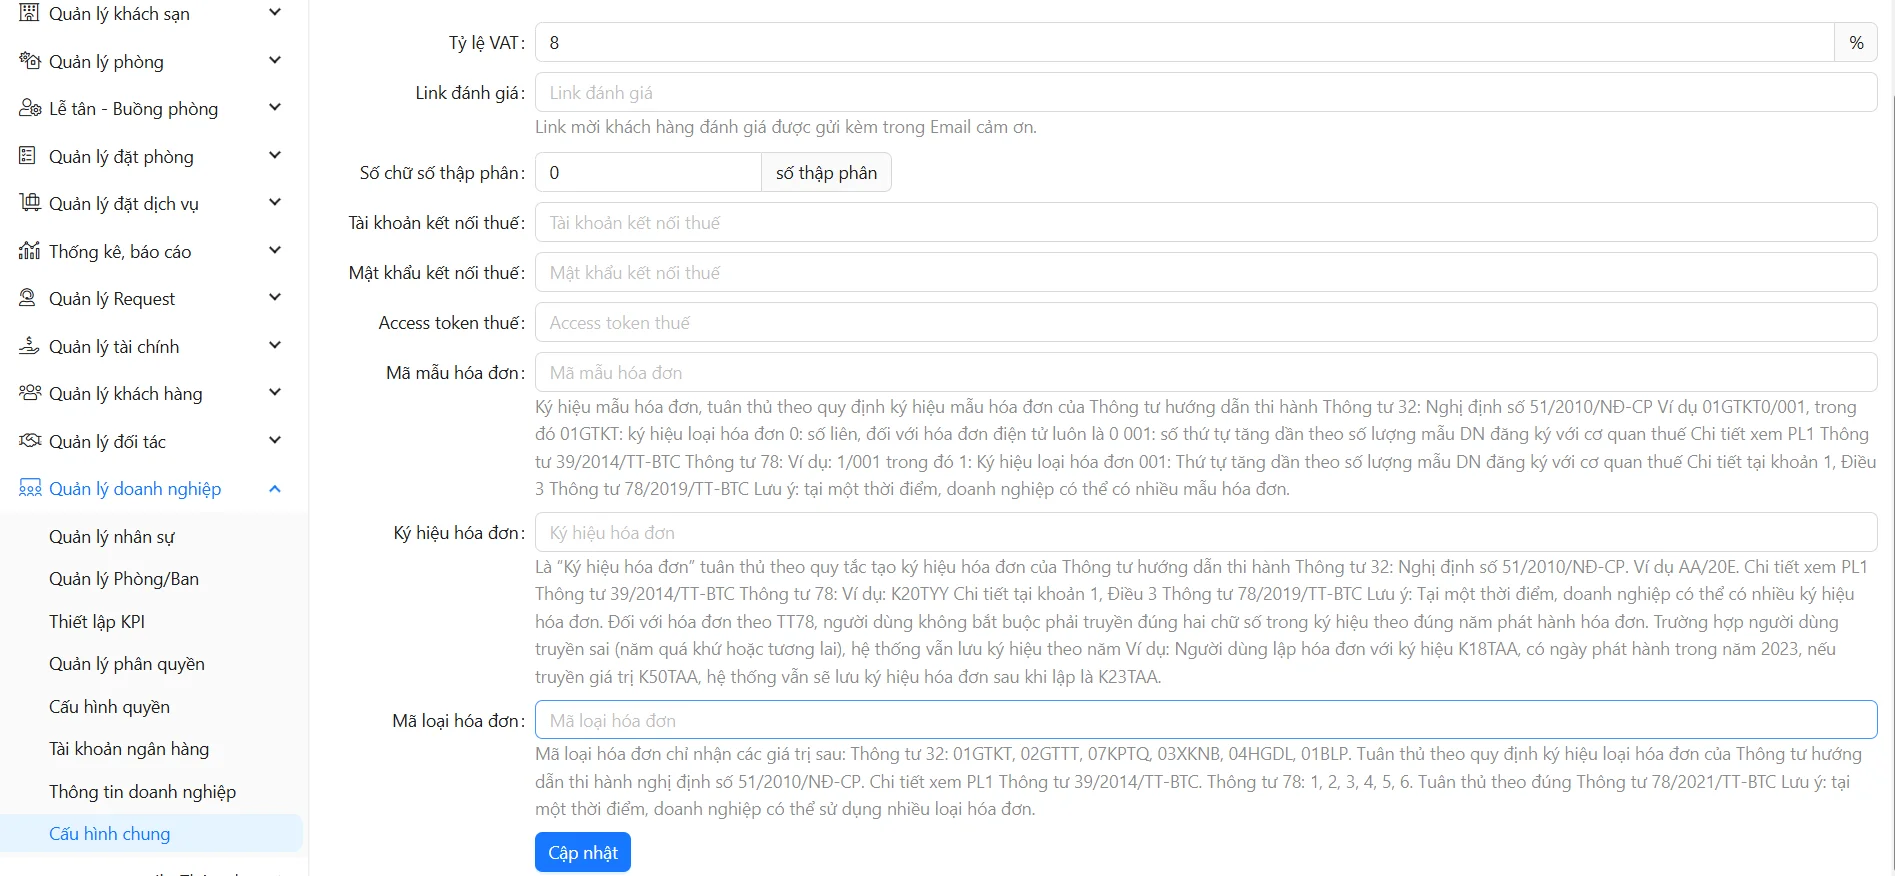Expand the Quản lý Request menu chevron
The image size is (1895, 876).
pyautogui.click(x=275, y=298)
